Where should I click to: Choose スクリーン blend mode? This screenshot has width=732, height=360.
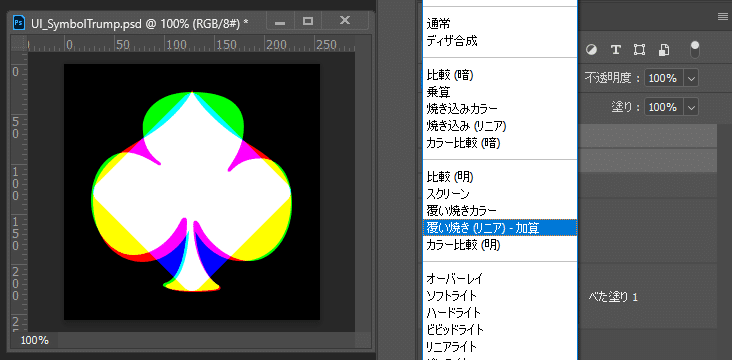(500, 194)
